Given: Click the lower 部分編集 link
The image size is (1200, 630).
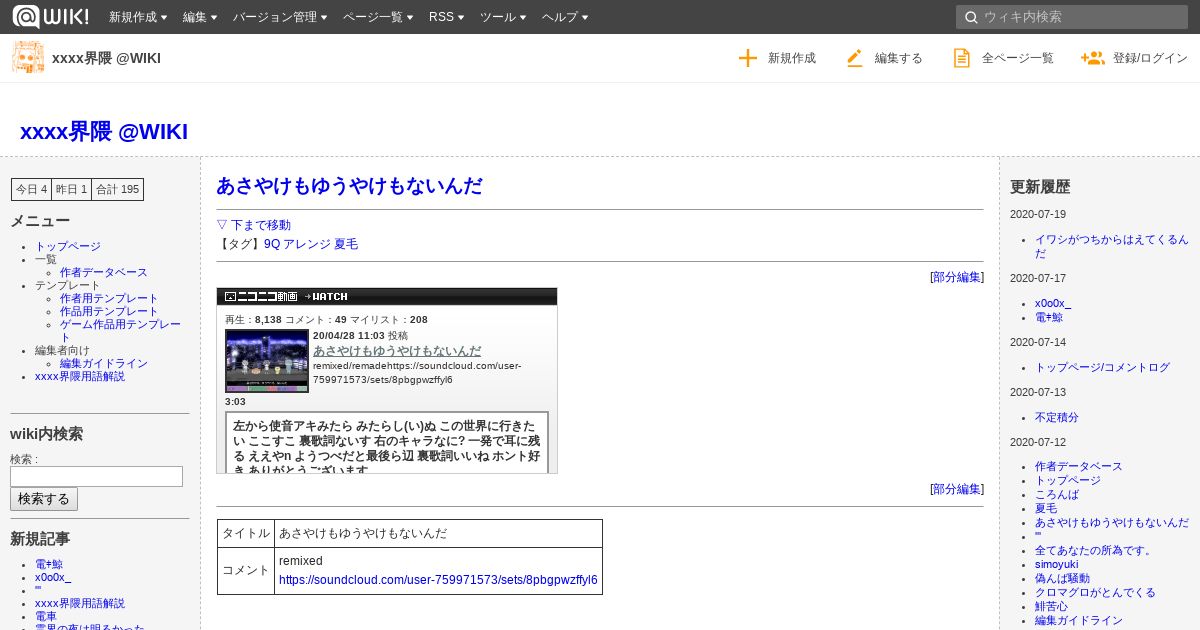Looking at the screenshot, I should tap(957, 489).
